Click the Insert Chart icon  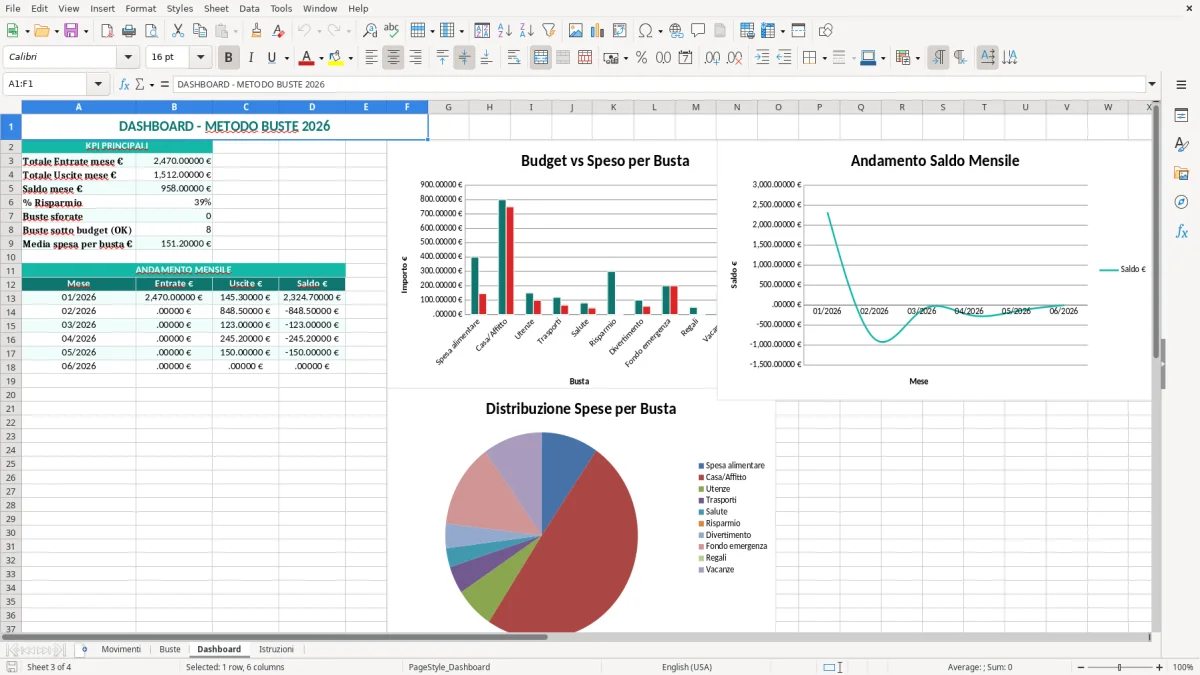tap(599, 31)
